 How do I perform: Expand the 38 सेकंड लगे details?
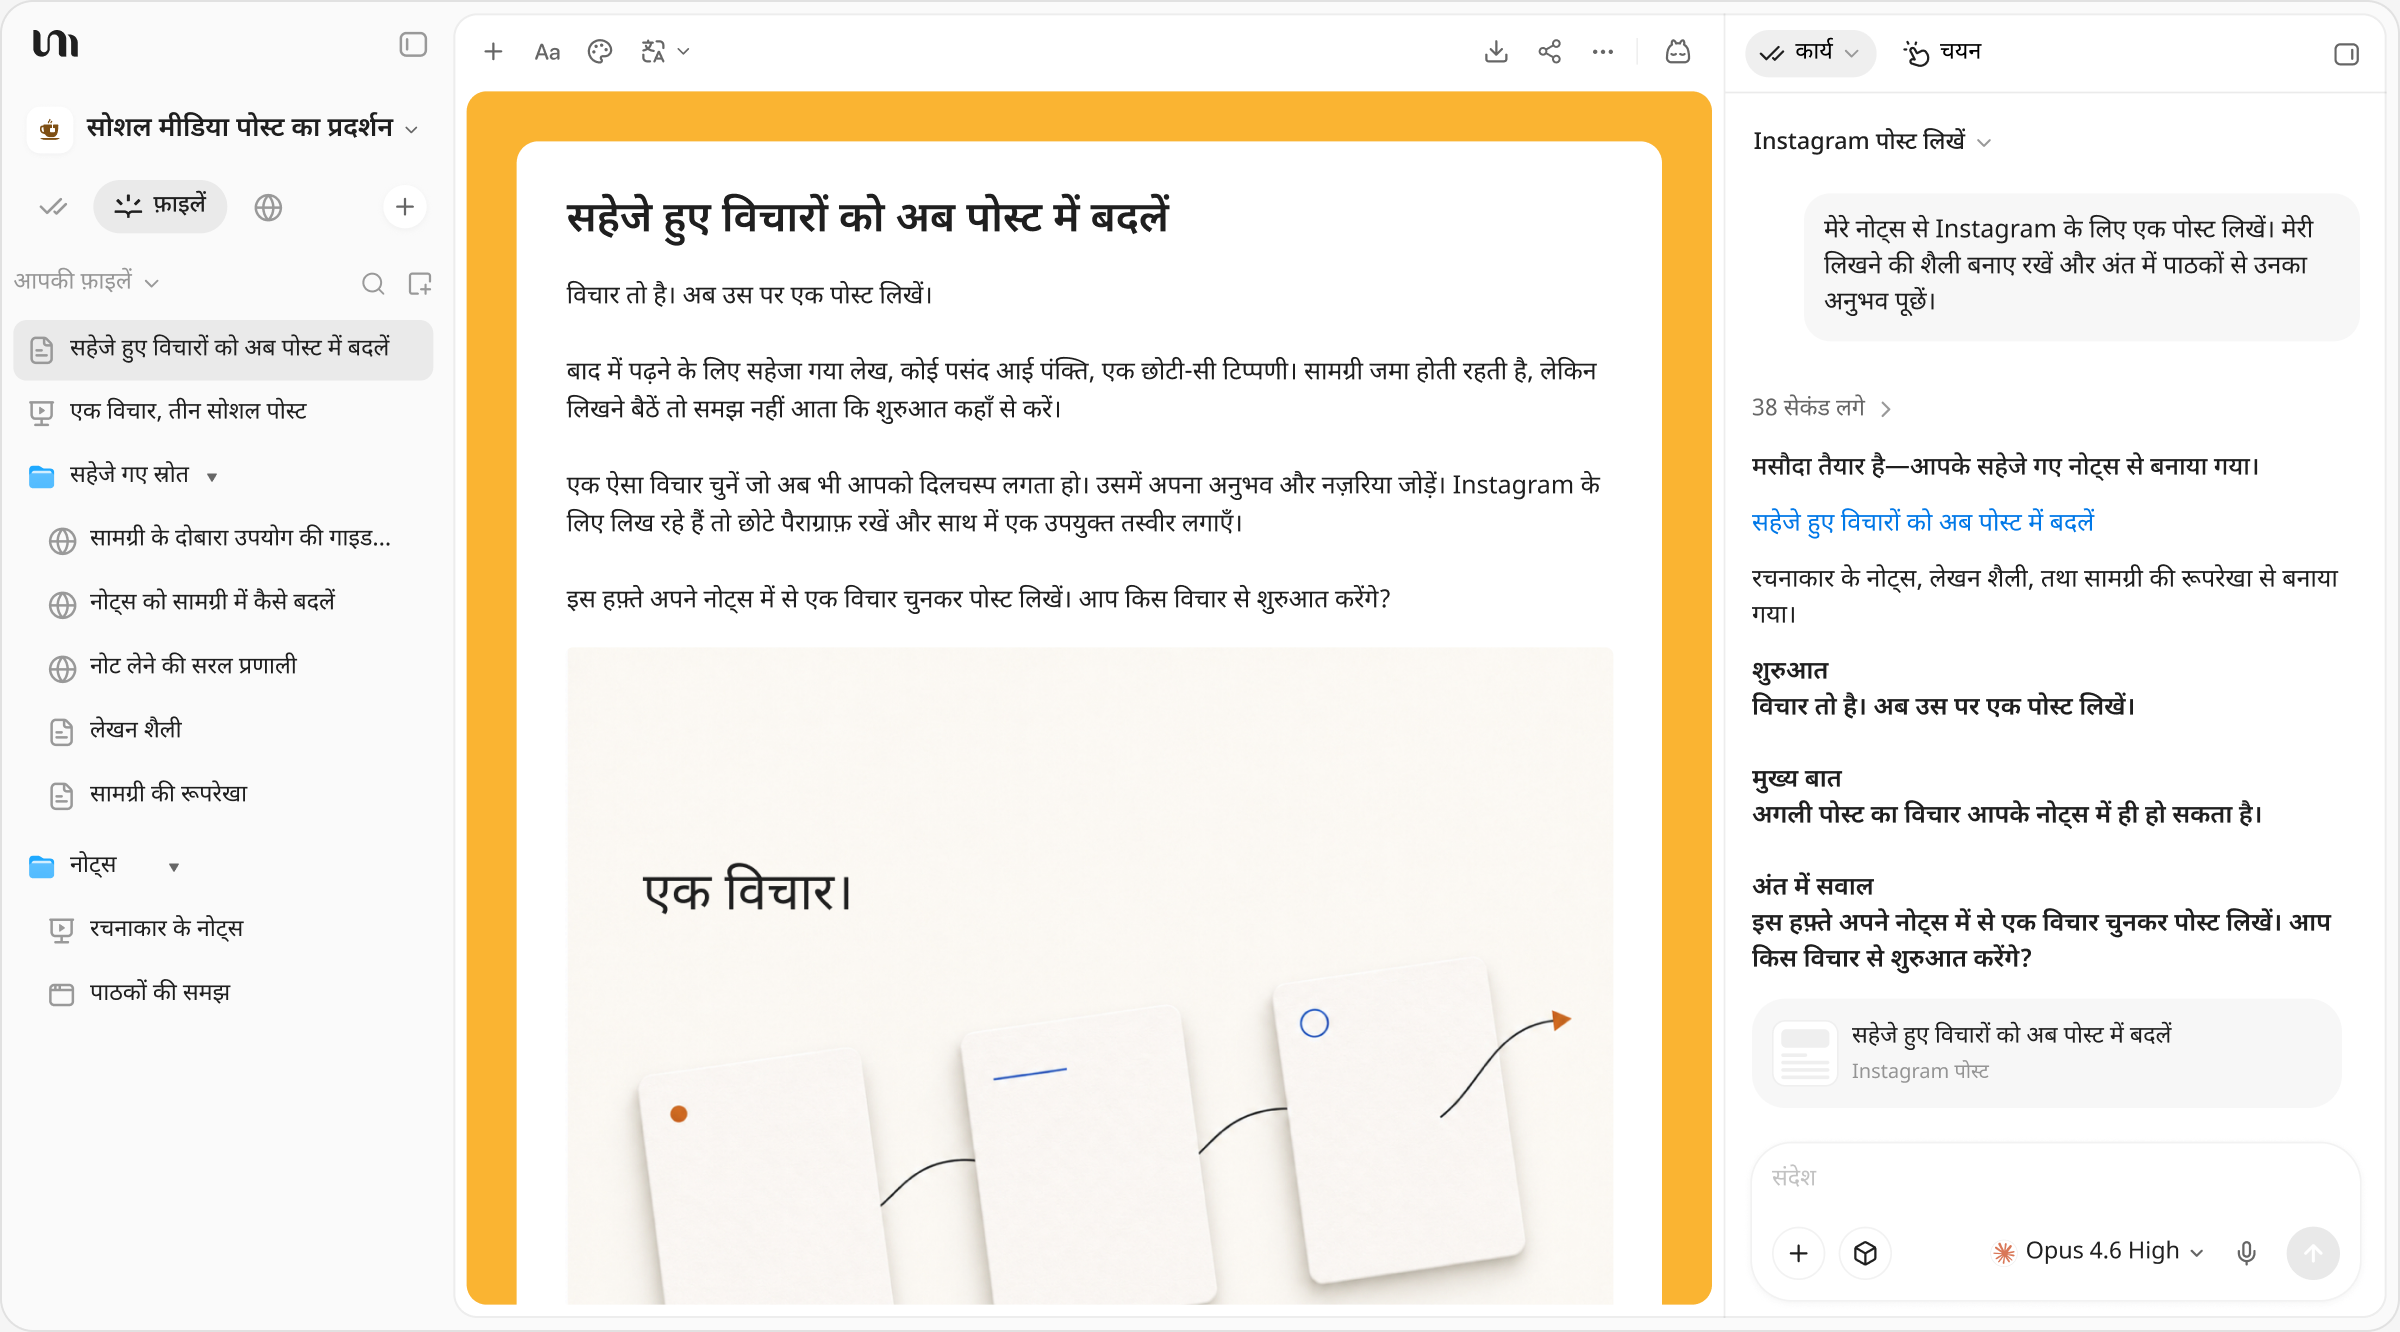[x=1821, y=408]
